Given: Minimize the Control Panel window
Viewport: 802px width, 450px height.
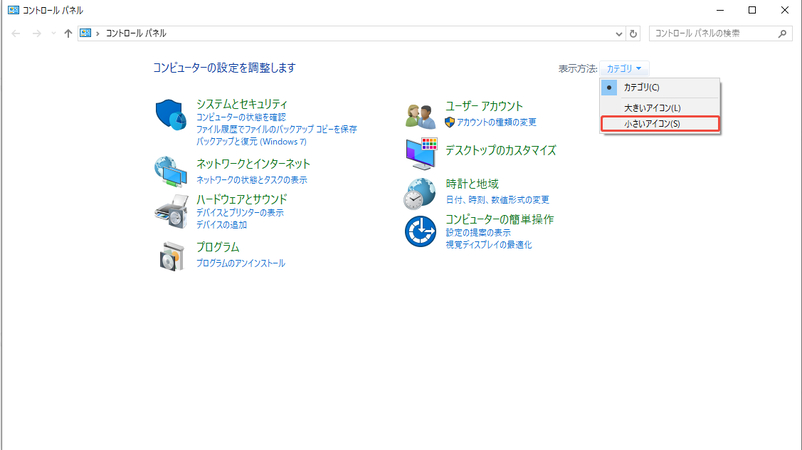Looking at the screenshot, I should [x=720, y=10].
